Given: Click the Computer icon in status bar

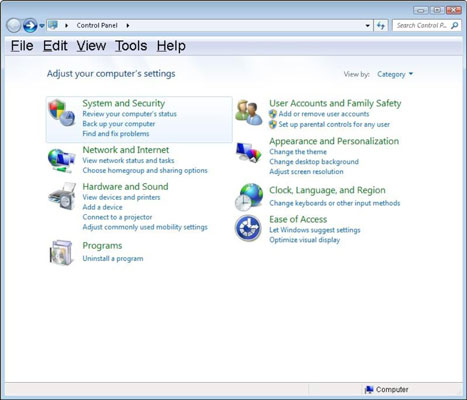Looking at the screenshot, I should (x=369, y=389).
